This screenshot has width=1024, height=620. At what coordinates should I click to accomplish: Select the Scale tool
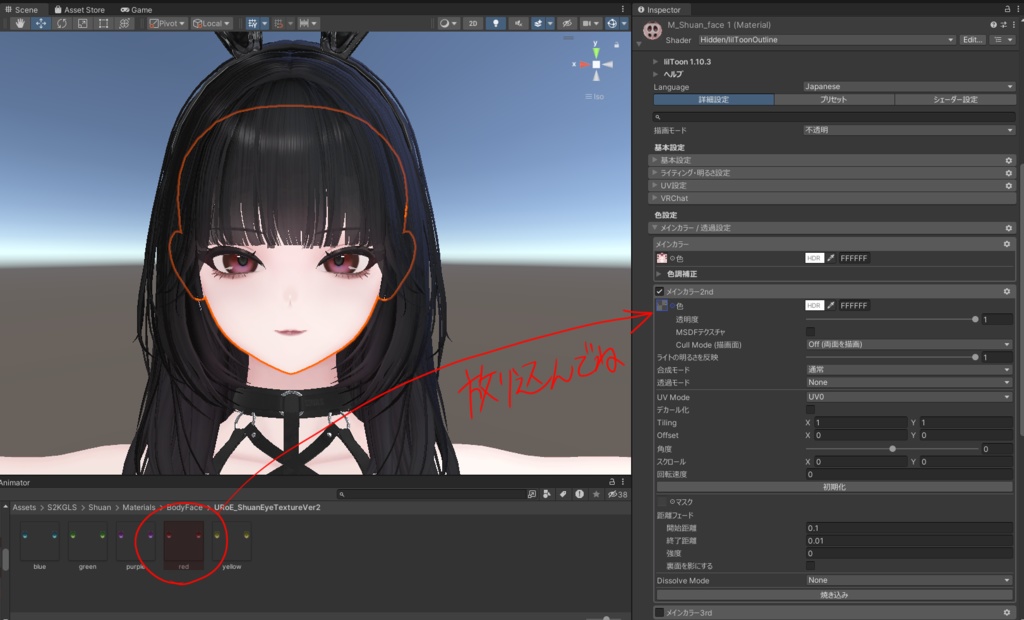click(83, 24)
